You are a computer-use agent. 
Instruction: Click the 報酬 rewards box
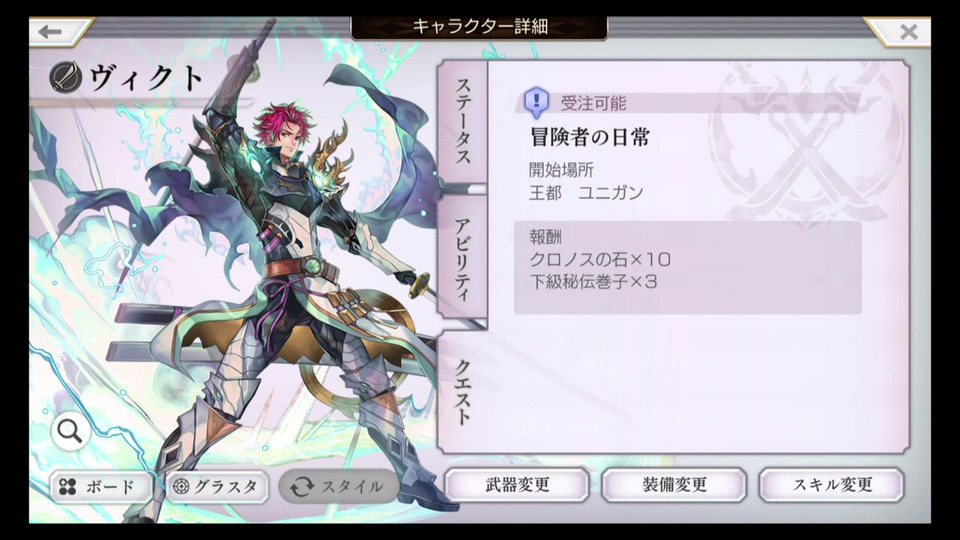(688, 268)
